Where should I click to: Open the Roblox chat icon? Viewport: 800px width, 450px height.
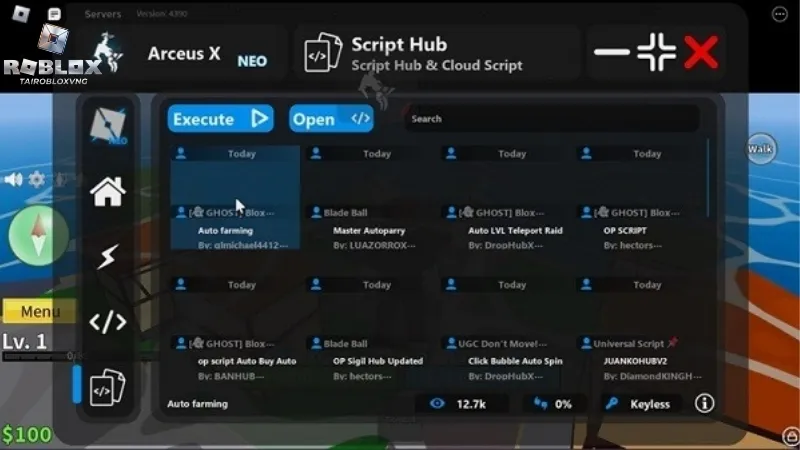(54, 14)
